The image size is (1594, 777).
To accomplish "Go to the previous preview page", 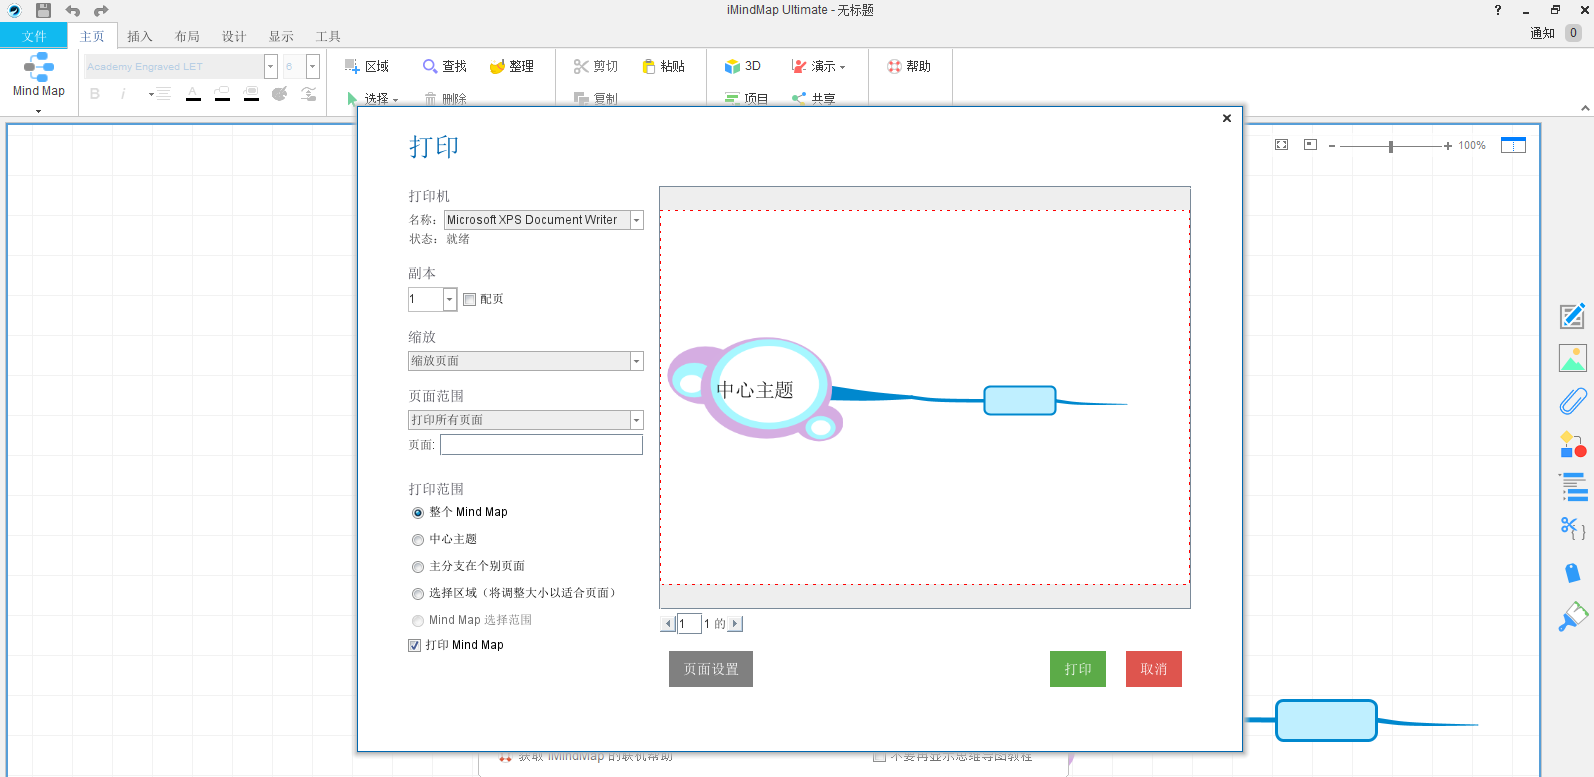I will pos(667,624).
